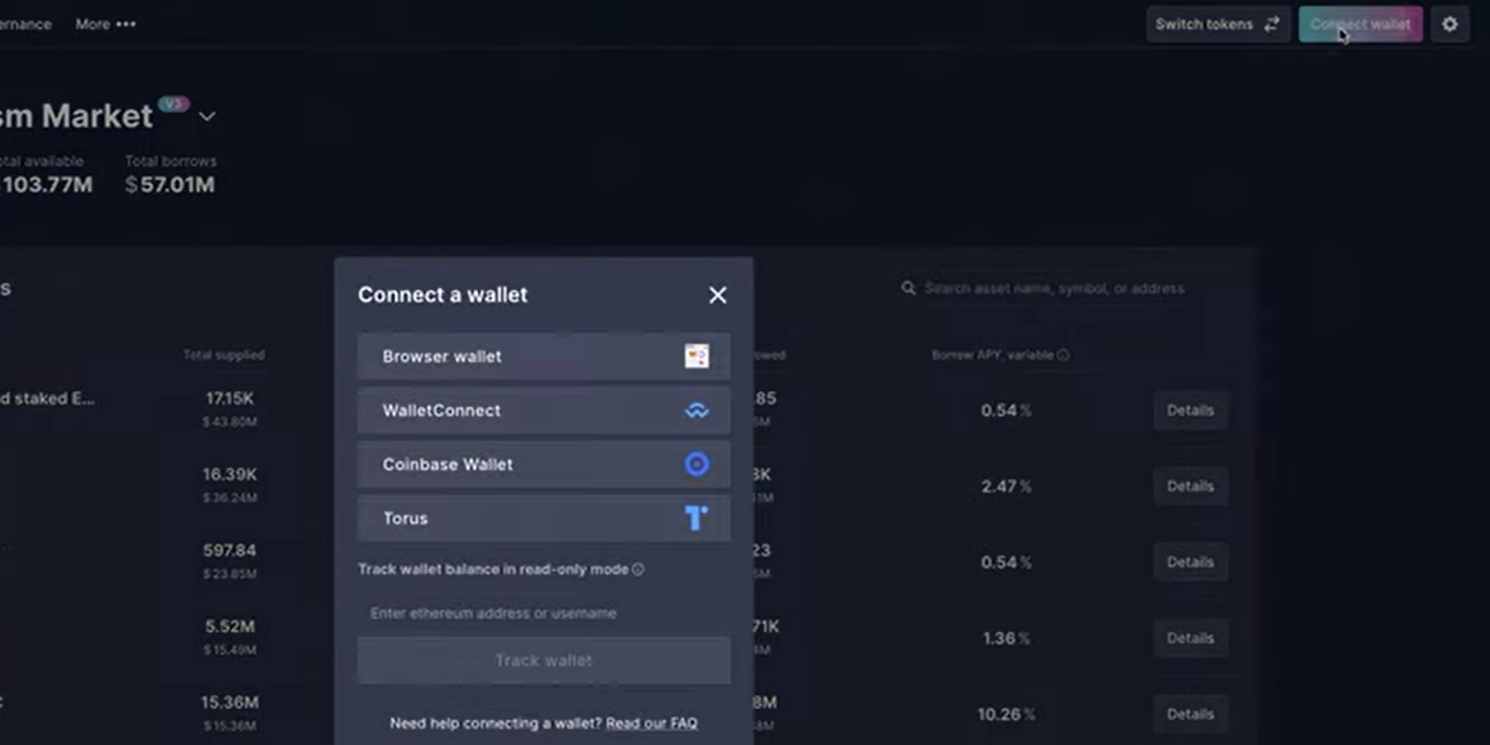Viewport: 1490px width, 745px height.
Task: Open the Read our FAQ link
Action: (x=651, y=723)
